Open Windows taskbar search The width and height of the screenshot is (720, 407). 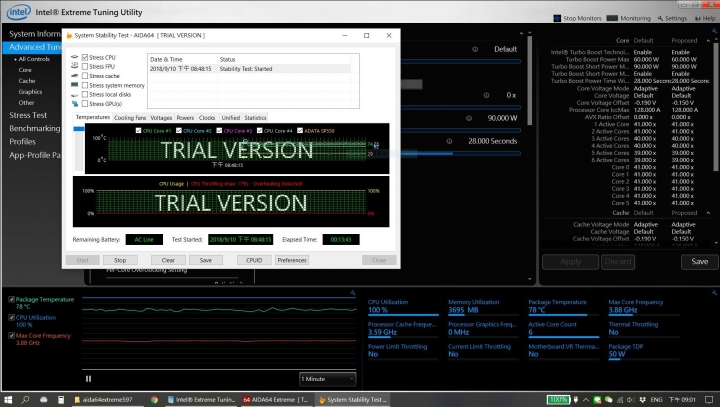(x=25, y=400)
